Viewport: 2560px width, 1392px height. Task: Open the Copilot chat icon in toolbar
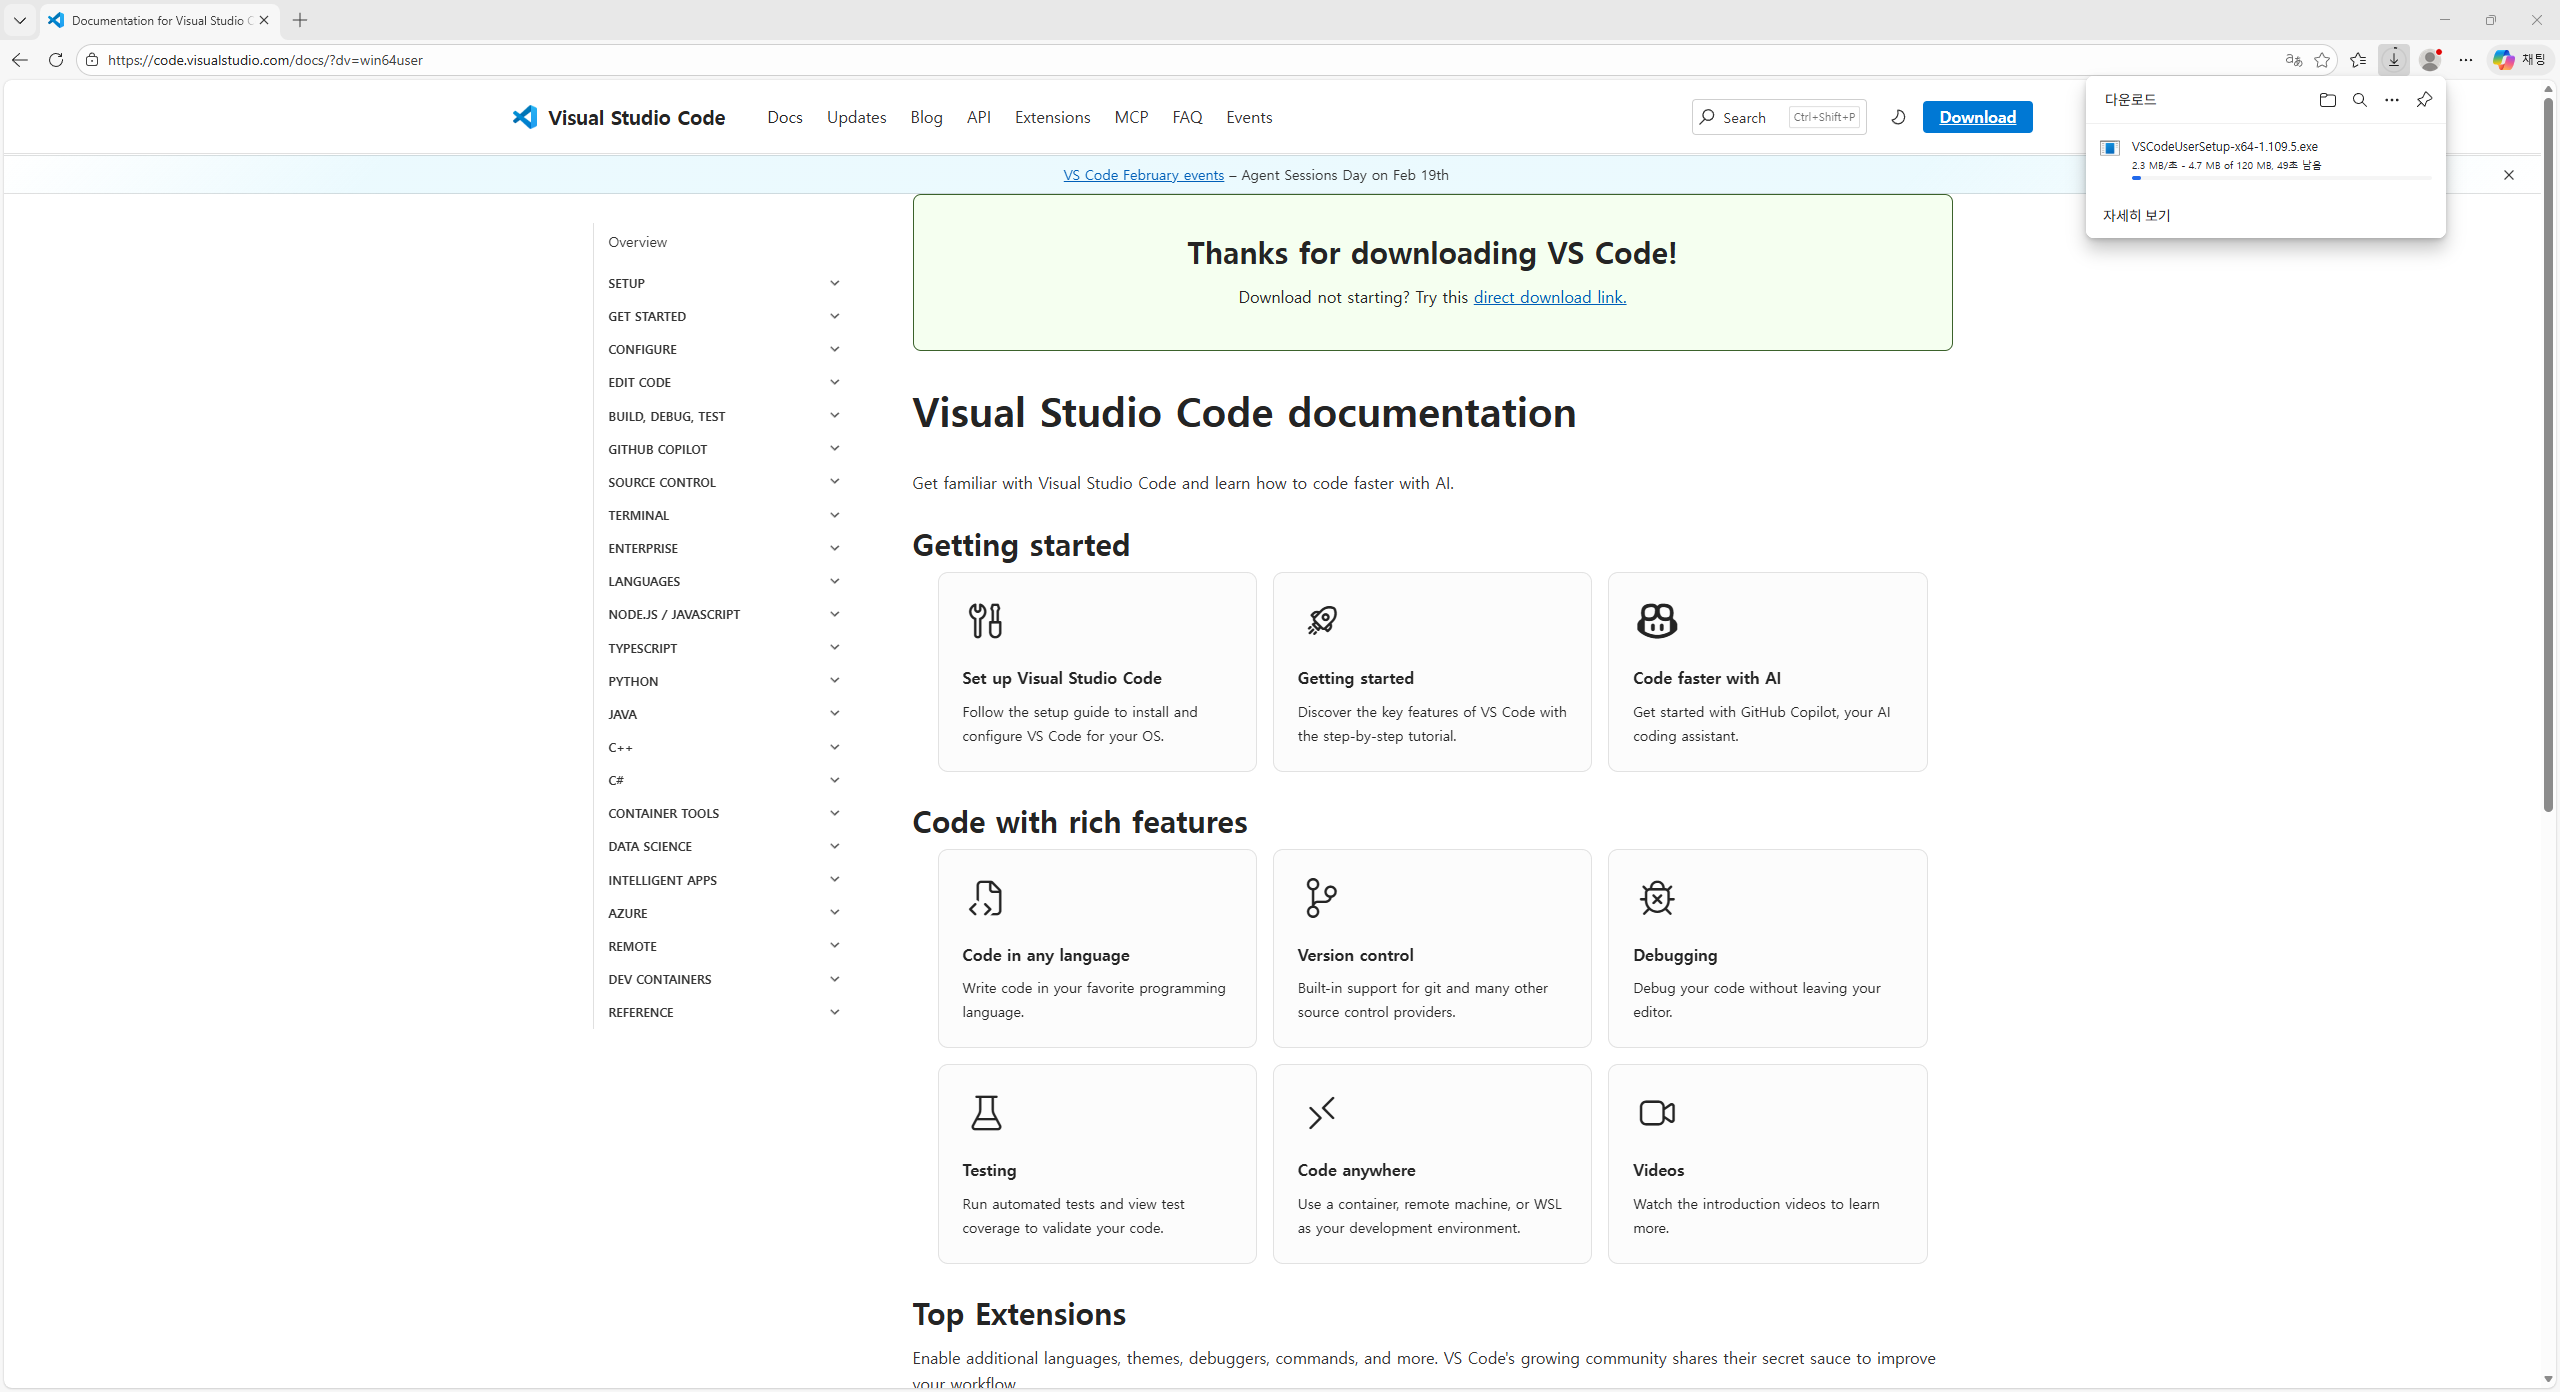(x=2502, y=60)
